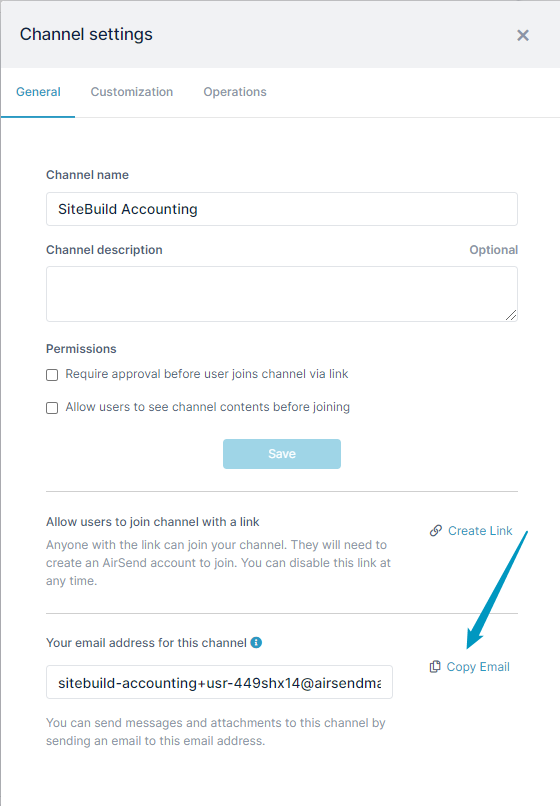Click the 'Channel description' field label
The height and width of the screenshot is (806, 560).
[x=104, y=250]
